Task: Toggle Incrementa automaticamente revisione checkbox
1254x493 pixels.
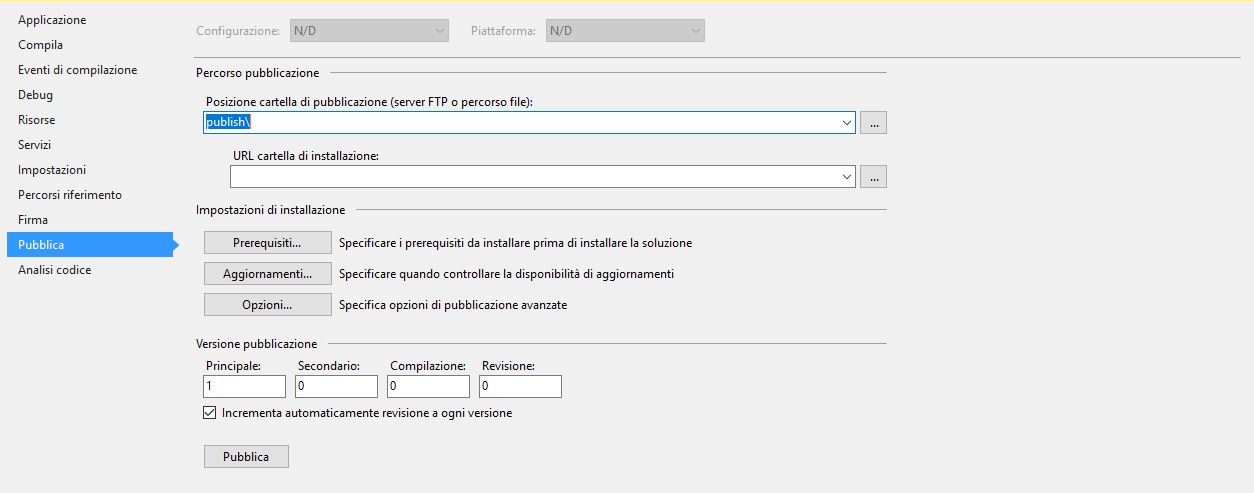Action: 209,413
